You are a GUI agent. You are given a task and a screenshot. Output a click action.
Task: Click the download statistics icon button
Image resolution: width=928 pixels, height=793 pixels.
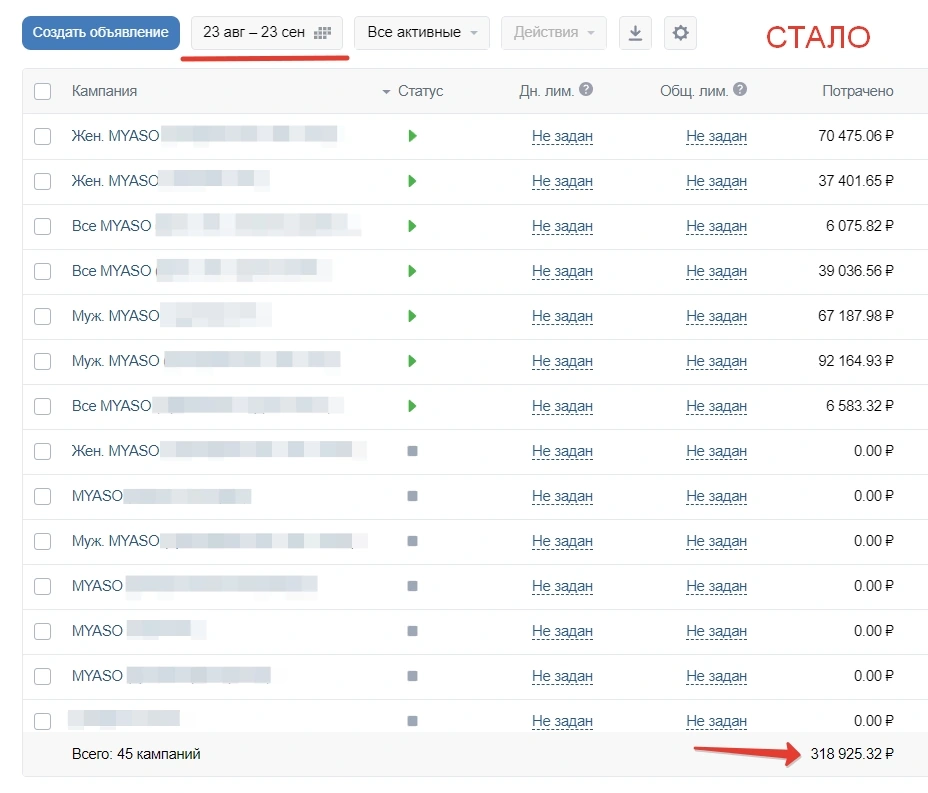(x=635, y=33)
